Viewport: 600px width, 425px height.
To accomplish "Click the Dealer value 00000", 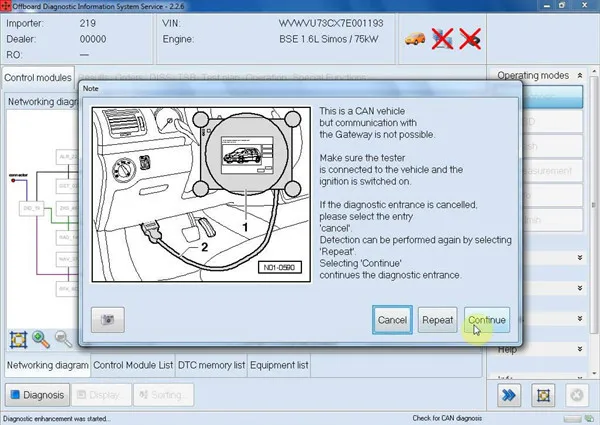I will (93, 39).
